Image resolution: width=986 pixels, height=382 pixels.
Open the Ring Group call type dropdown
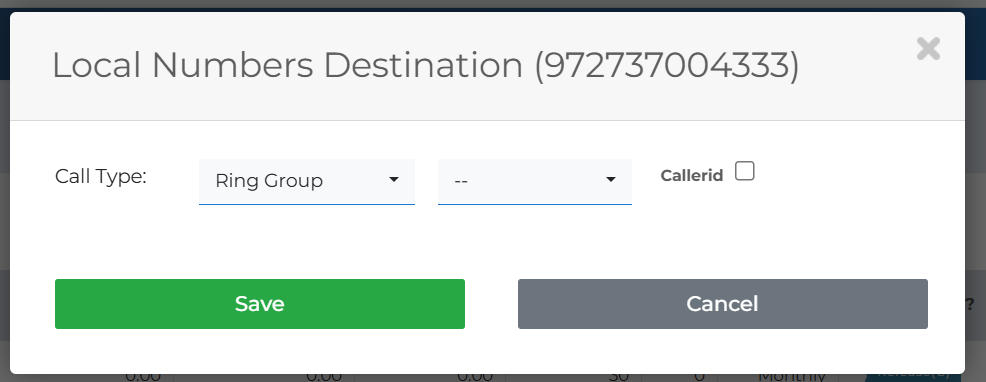(307, 181)
